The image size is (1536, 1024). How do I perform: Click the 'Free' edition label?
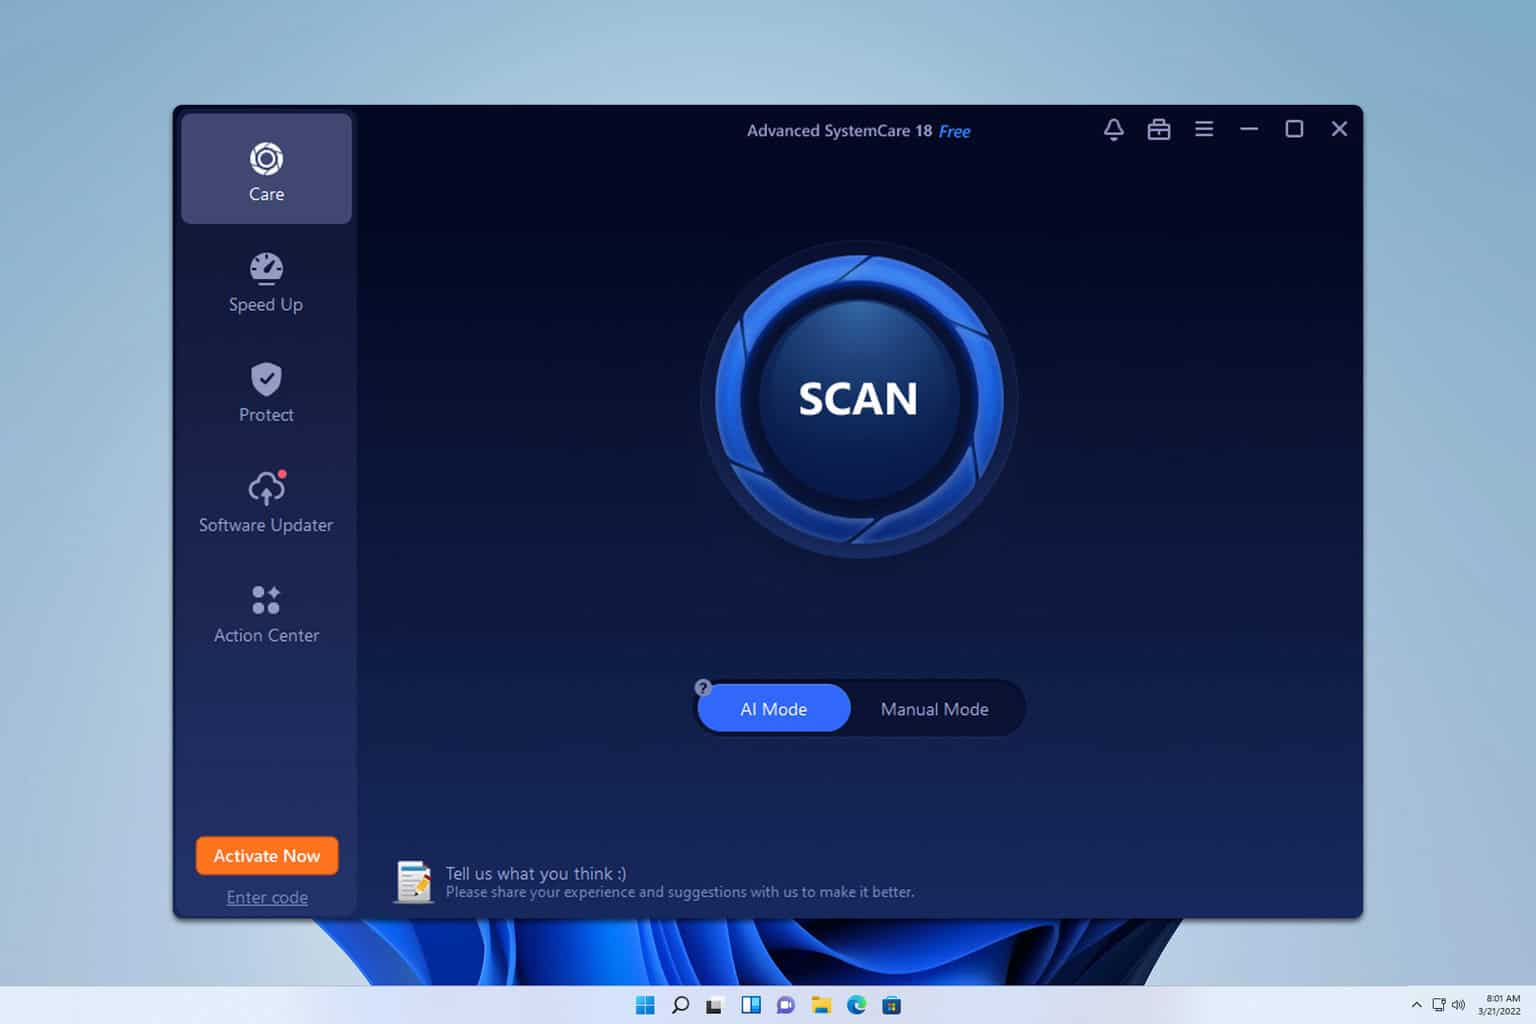(954, 131)
